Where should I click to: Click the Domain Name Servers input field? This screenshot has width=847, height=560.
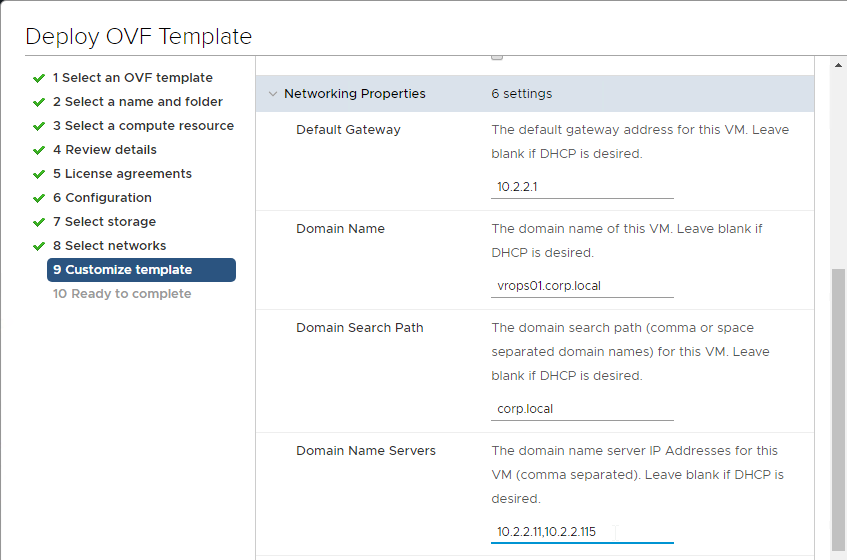(x=582, y=532)
